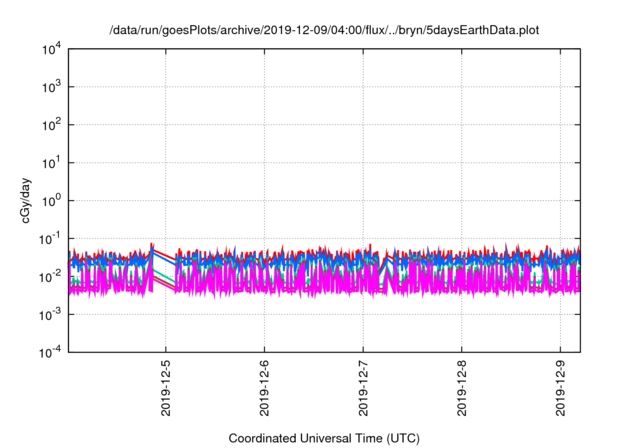Select the 10^-2 y-axis label

click(x=50, y=277)
